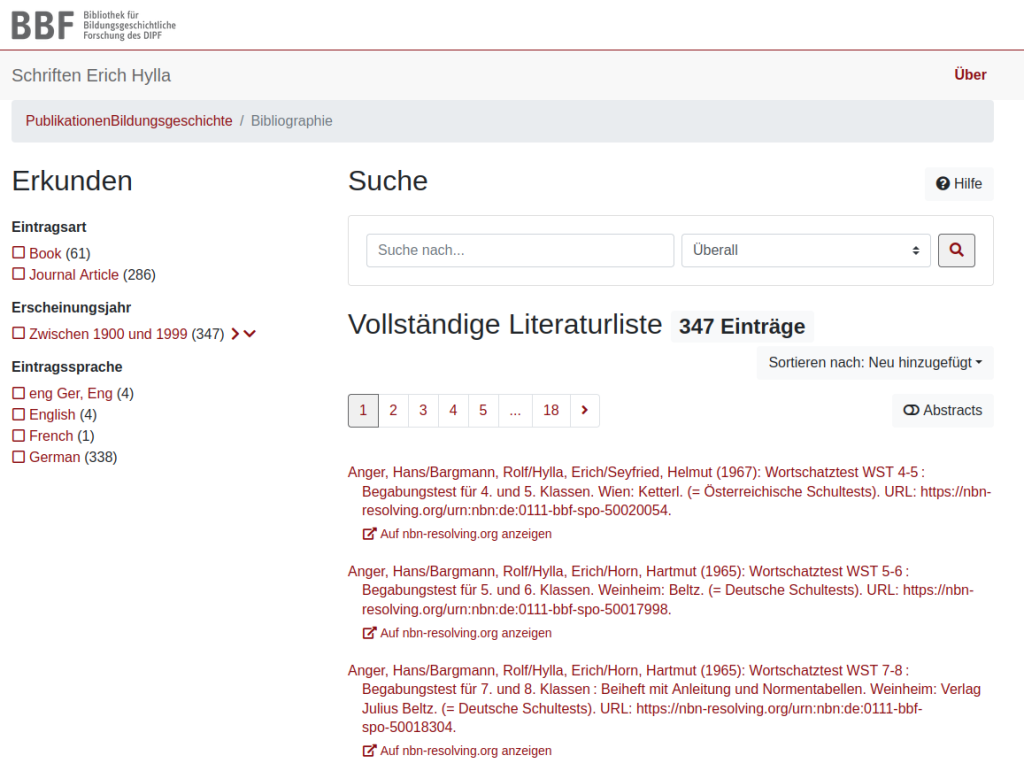Open Sortieren nach sort dropdown
The width and height of the screenshot is (1024, 771).
(874, 362)
